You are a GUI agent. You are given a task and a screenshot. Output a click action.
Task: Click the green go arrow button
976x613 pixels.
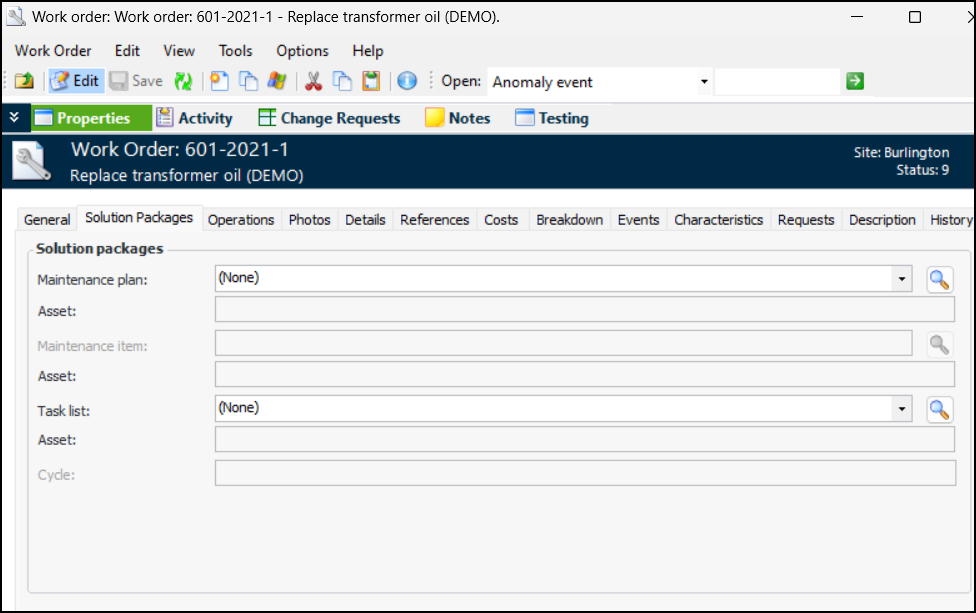(854, 82)
